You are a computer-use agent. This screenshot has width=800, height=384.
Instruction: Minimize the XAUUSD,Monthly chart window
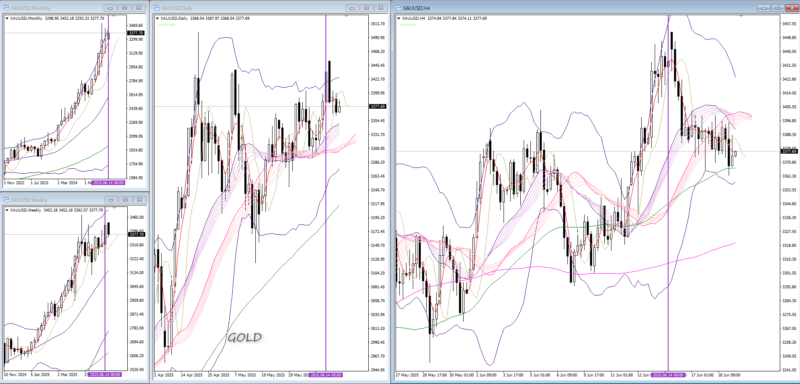110,8
